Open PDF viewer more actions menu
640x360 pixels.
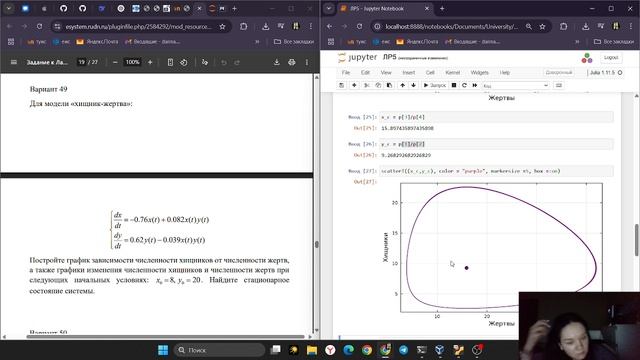pyautogui.click(x=307, y=62)
